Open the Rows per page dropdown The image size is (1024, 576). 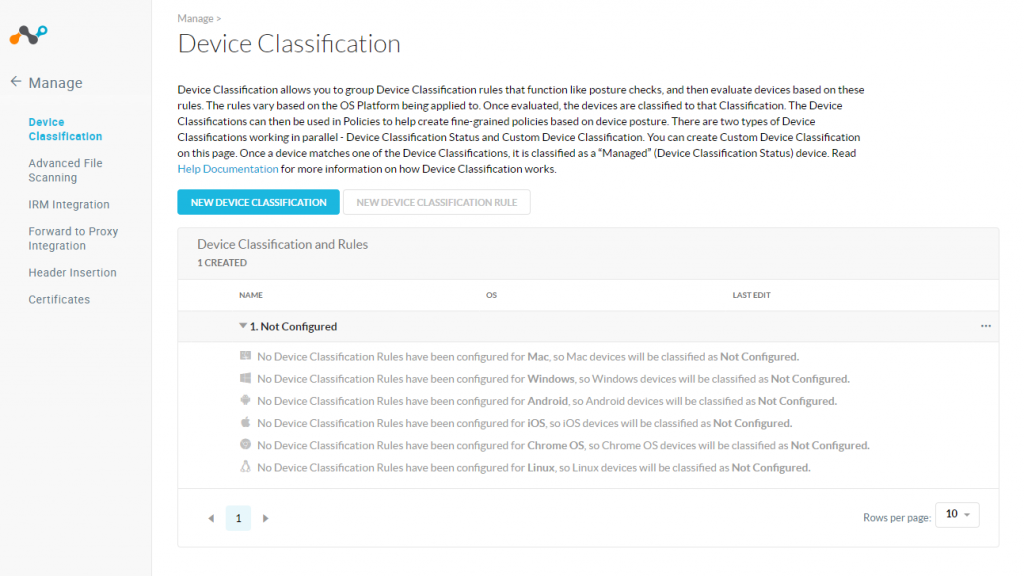pyautogui.click(x=956, y=514)
